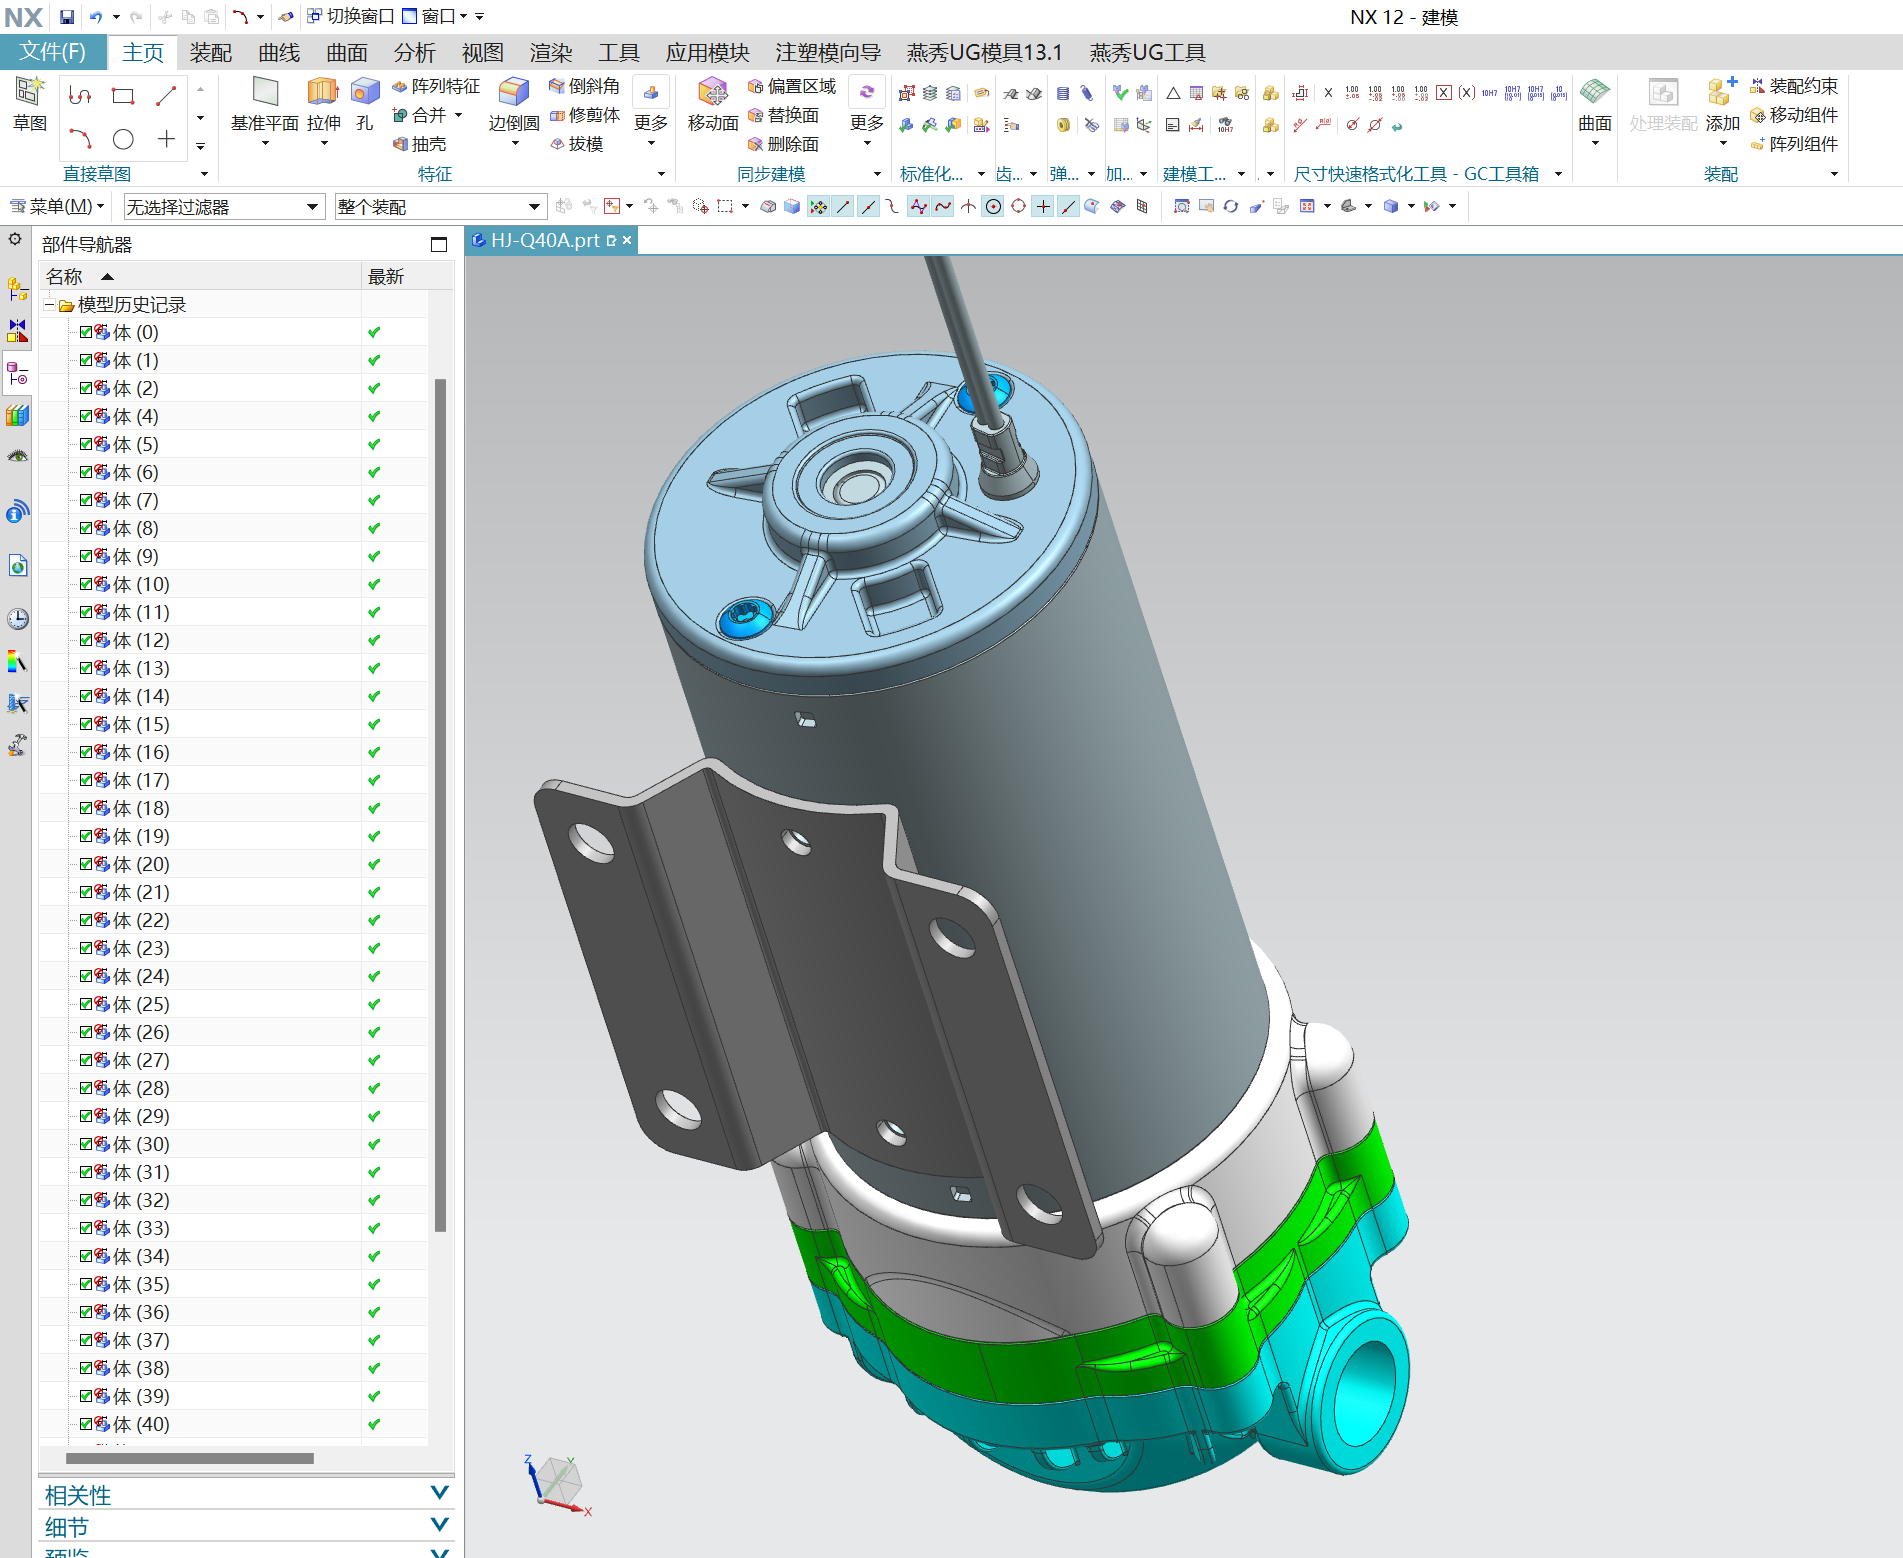Screen dimensions: 1903x1558
Task: Toggle the checkbox for 体 (10)
Action: (x=86, y=584)
